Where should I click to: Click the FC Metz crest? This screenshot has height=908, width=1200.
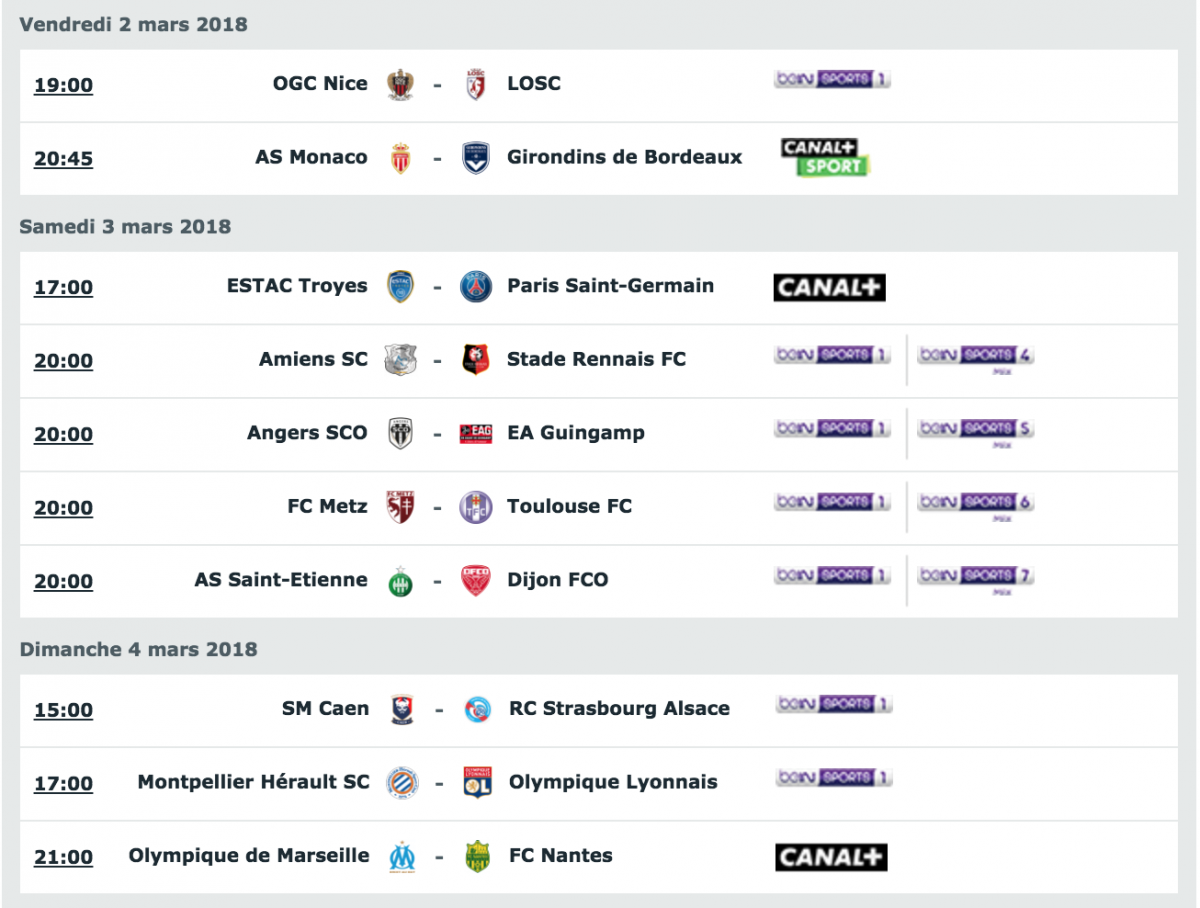pos(400,507)
